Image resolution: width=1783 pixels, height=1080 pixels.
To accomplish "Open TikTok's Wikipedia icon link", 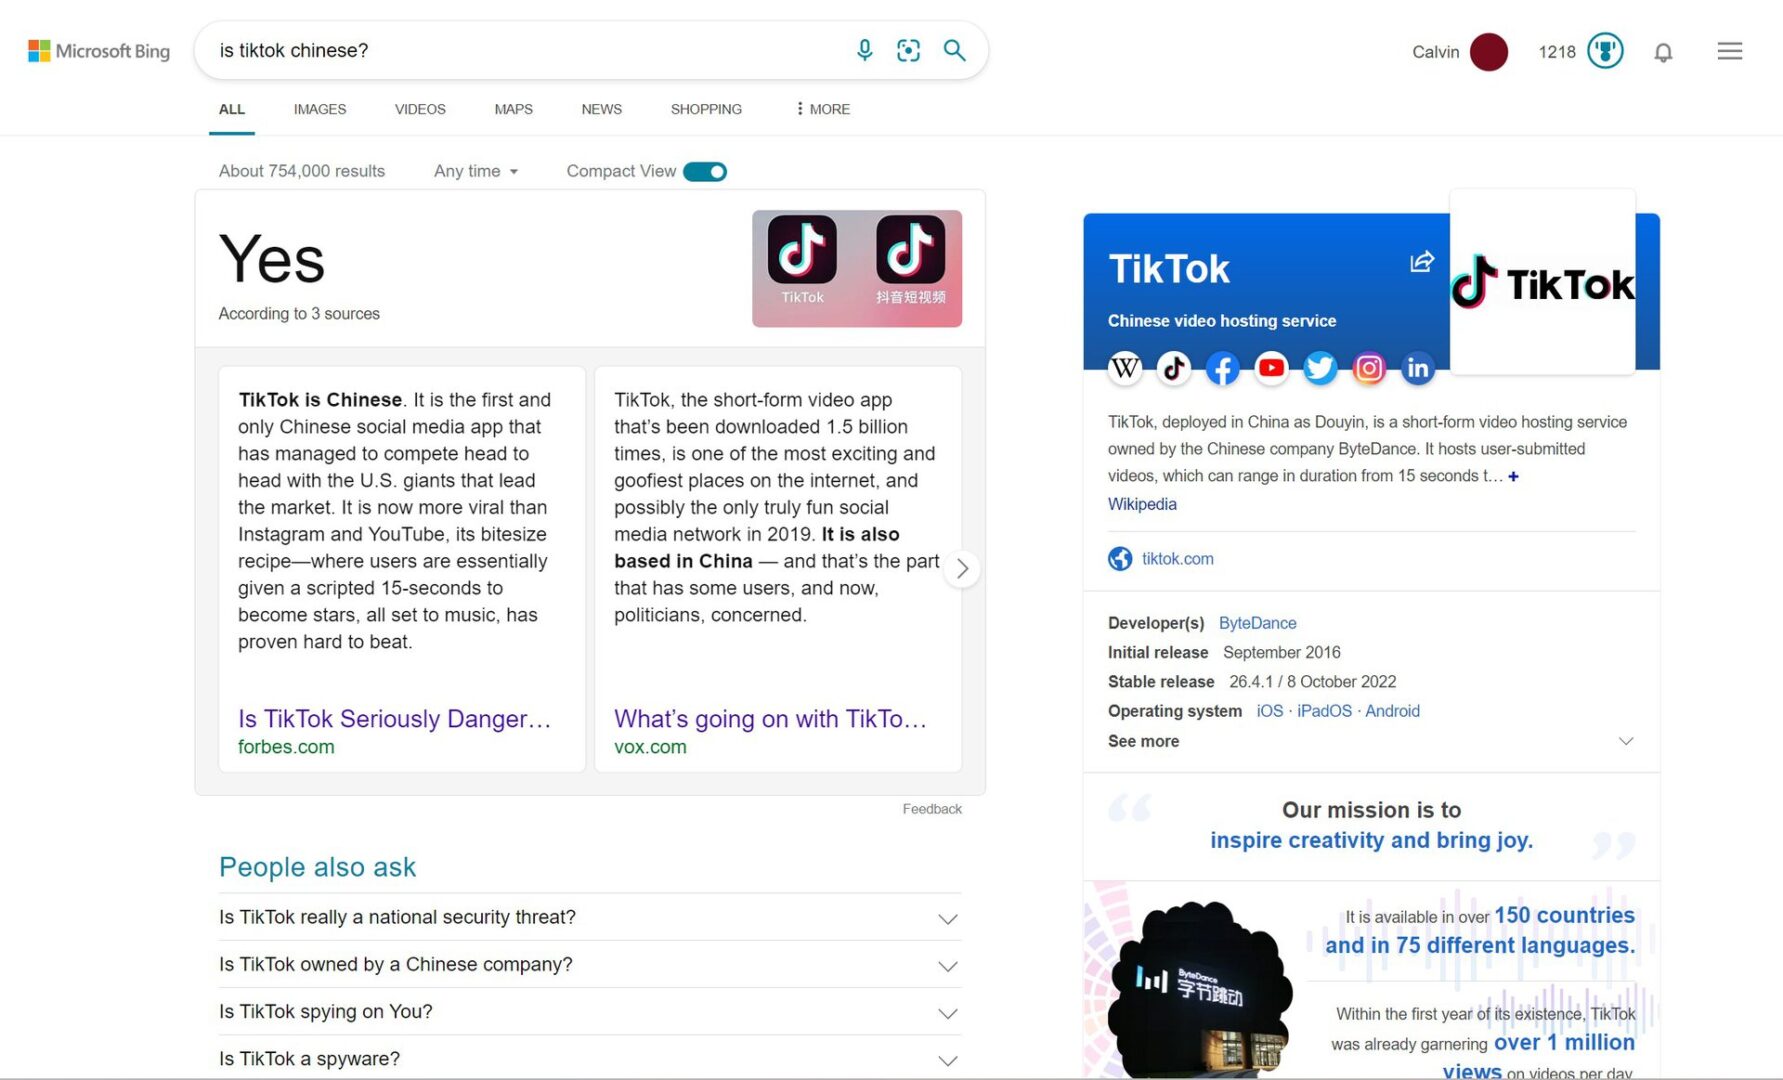I will (1125, 368).
